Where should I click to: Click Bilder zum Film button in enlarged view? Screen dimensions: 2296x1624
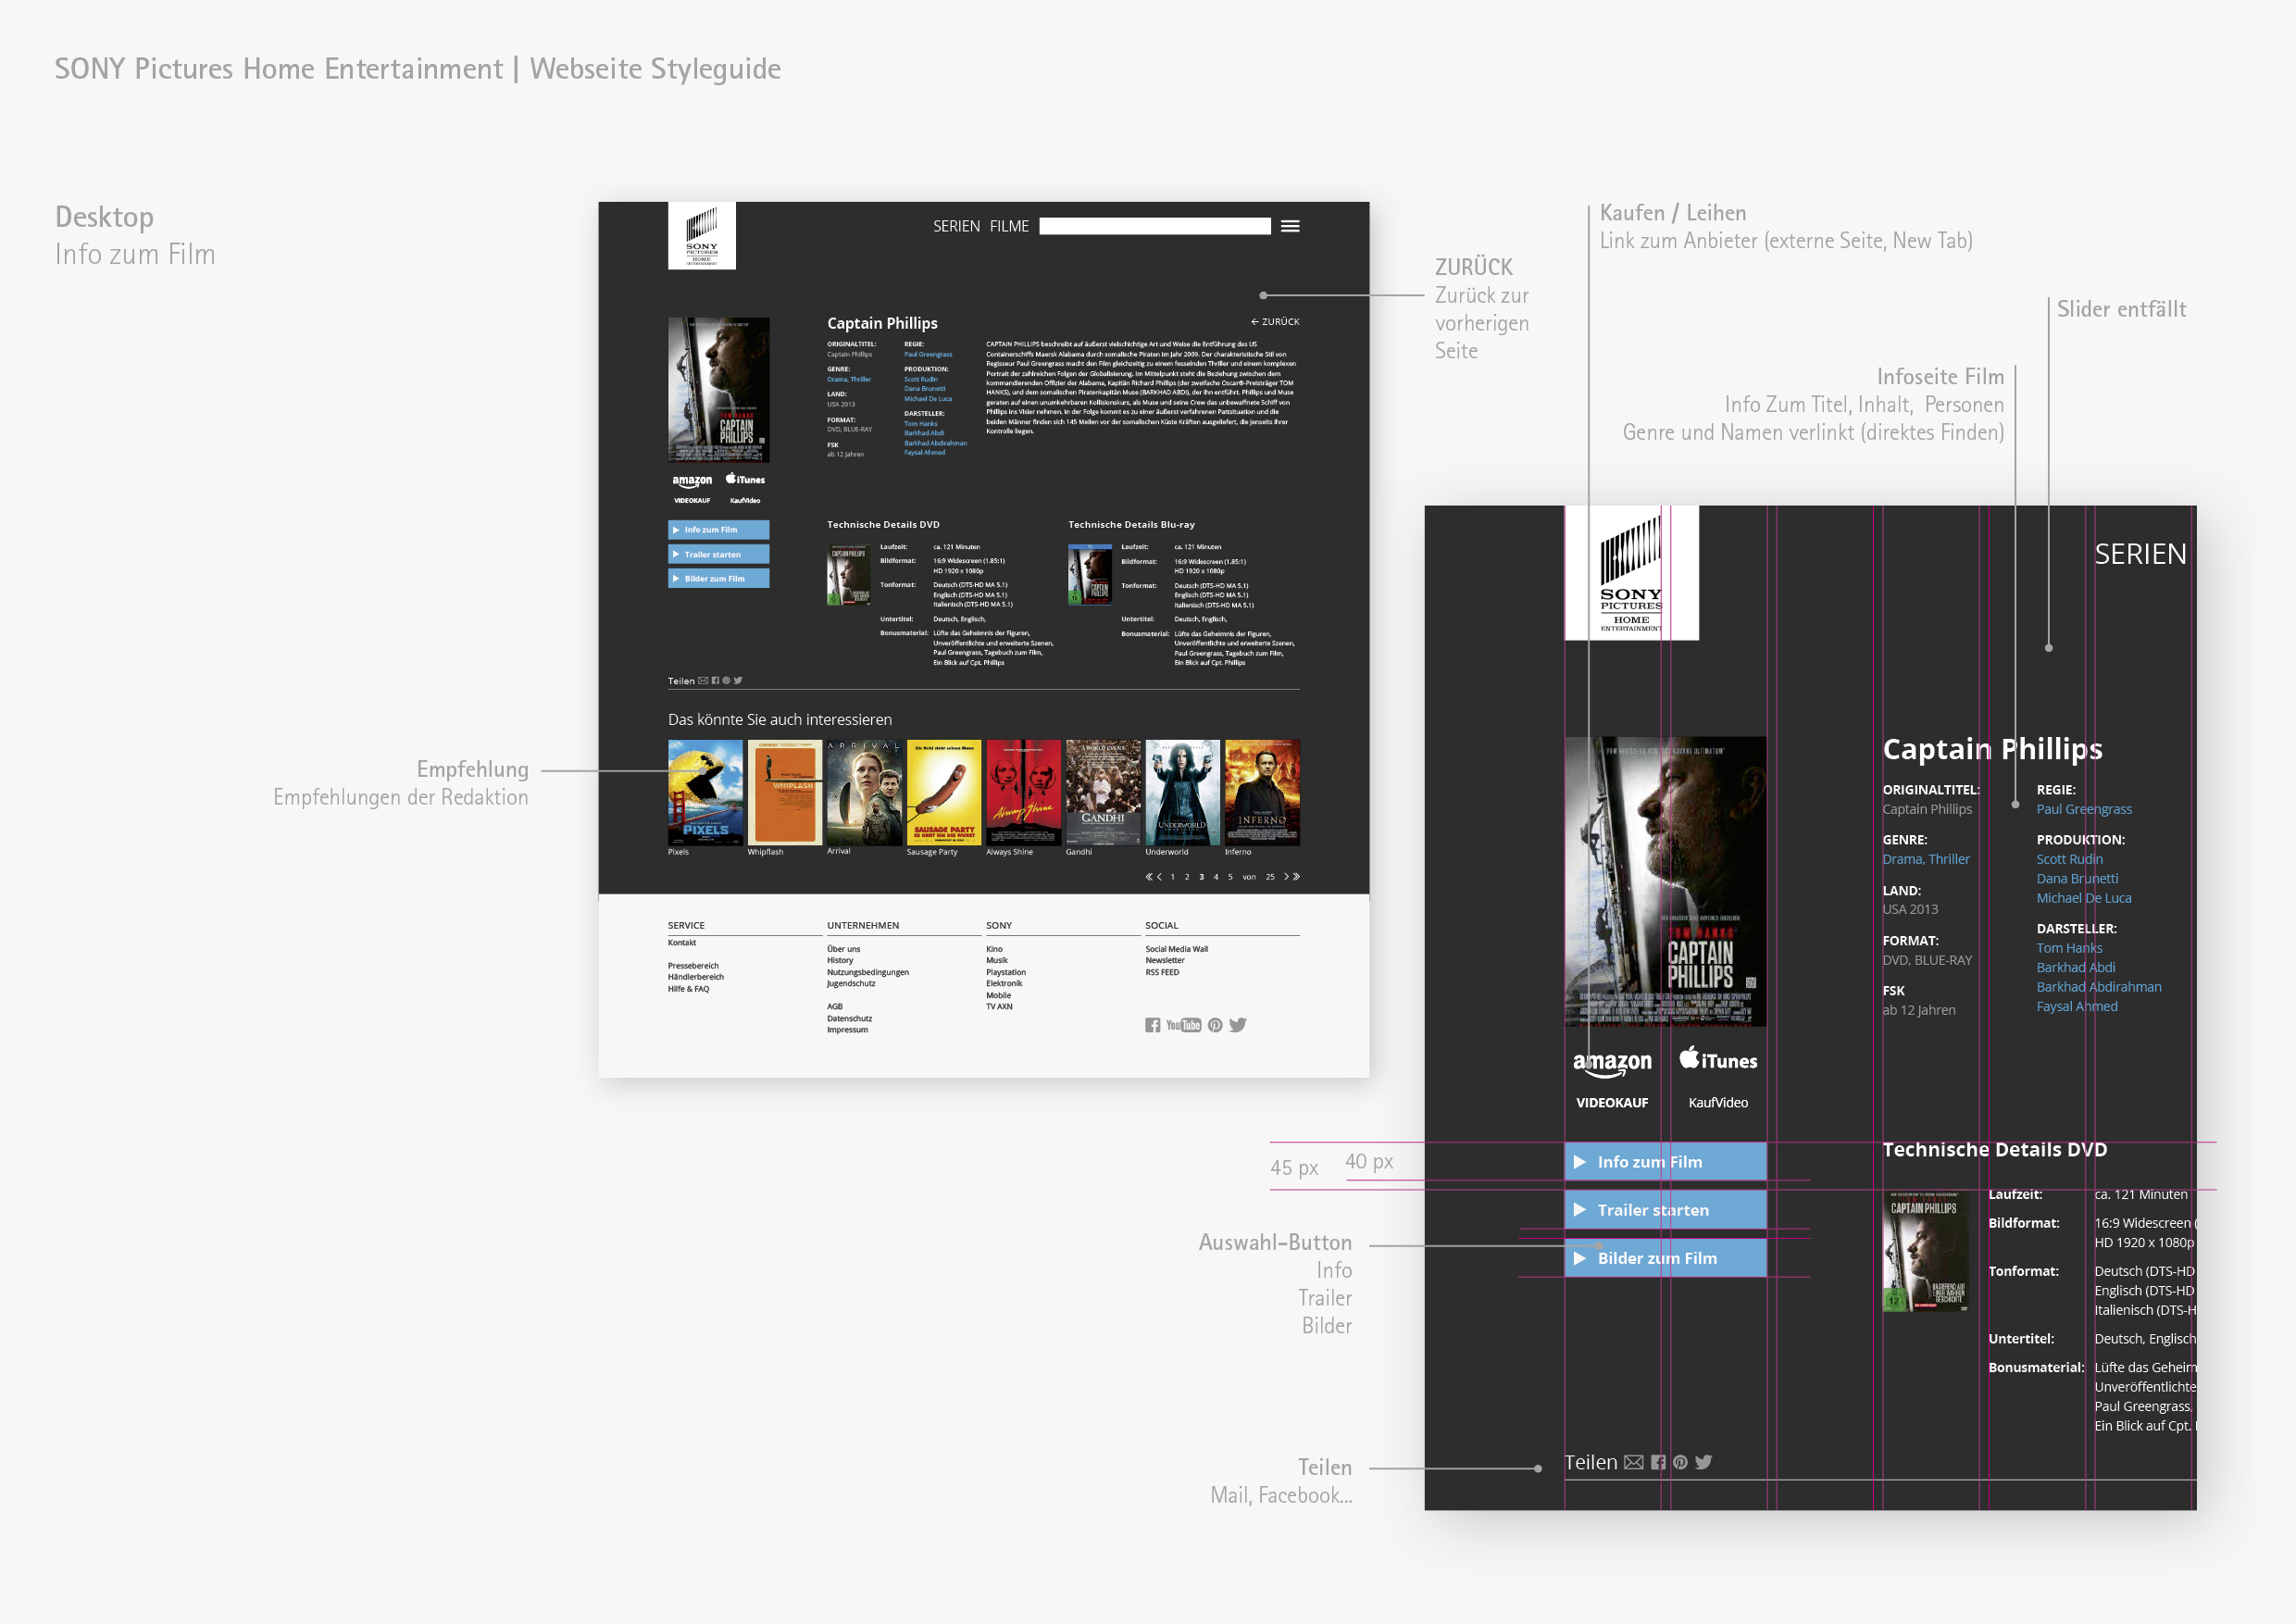tap(1665, 1258)
